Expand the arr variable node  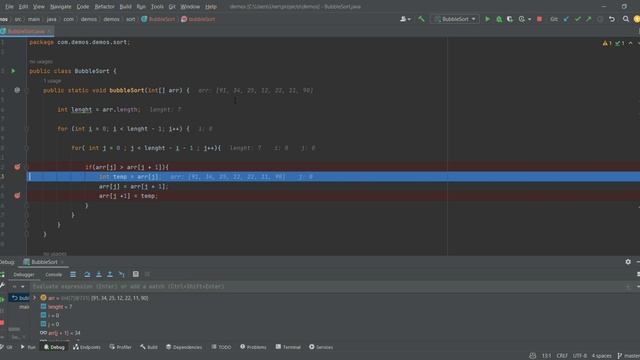click(x=35, y=298)
